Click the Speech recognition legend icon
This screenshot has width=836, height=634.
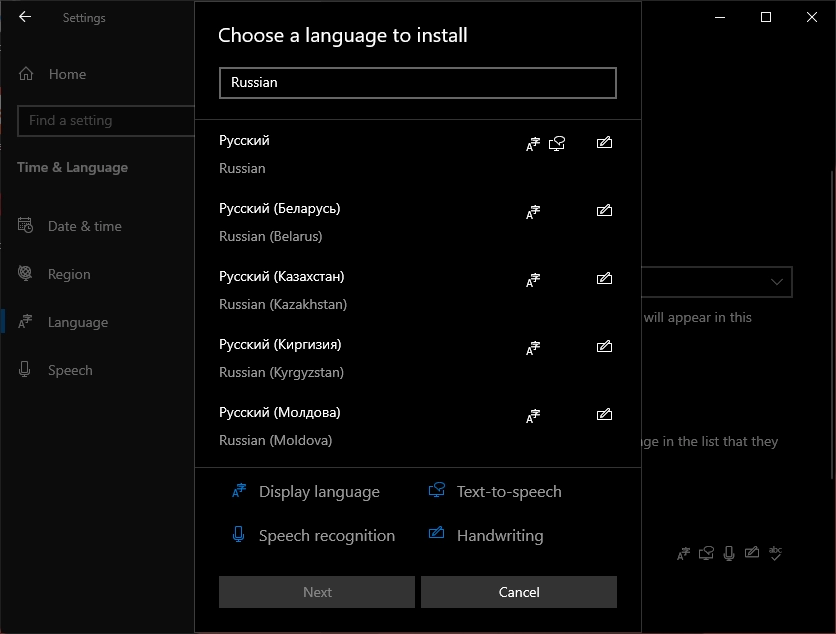coord(238,535)
